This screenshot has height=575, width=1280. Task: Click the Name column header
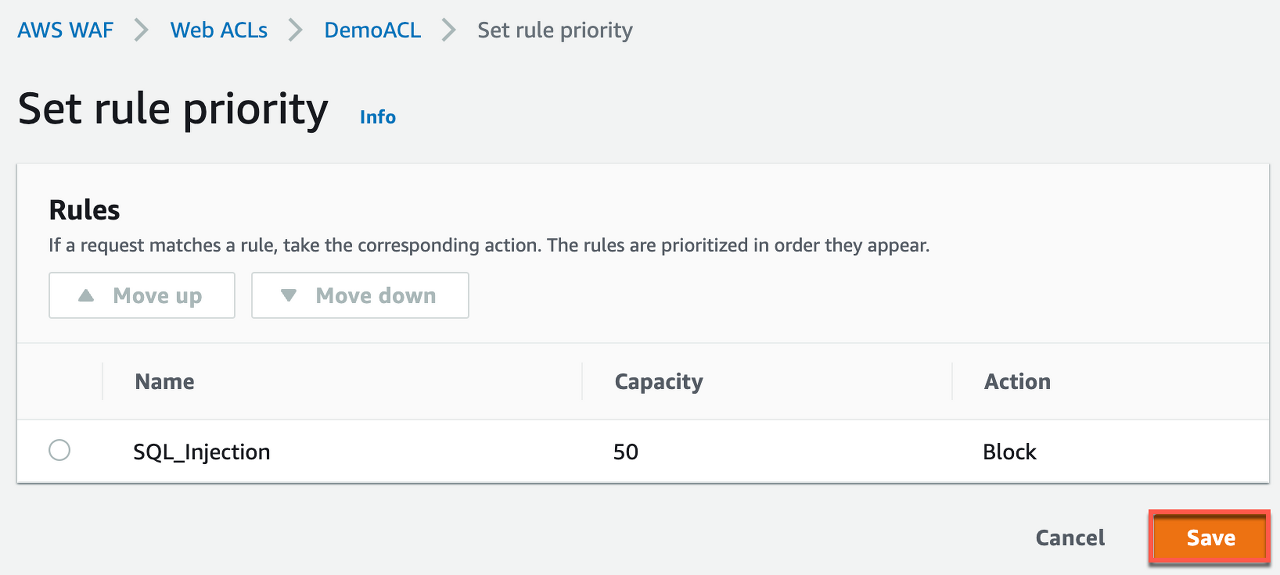click(x=164, y=382)
